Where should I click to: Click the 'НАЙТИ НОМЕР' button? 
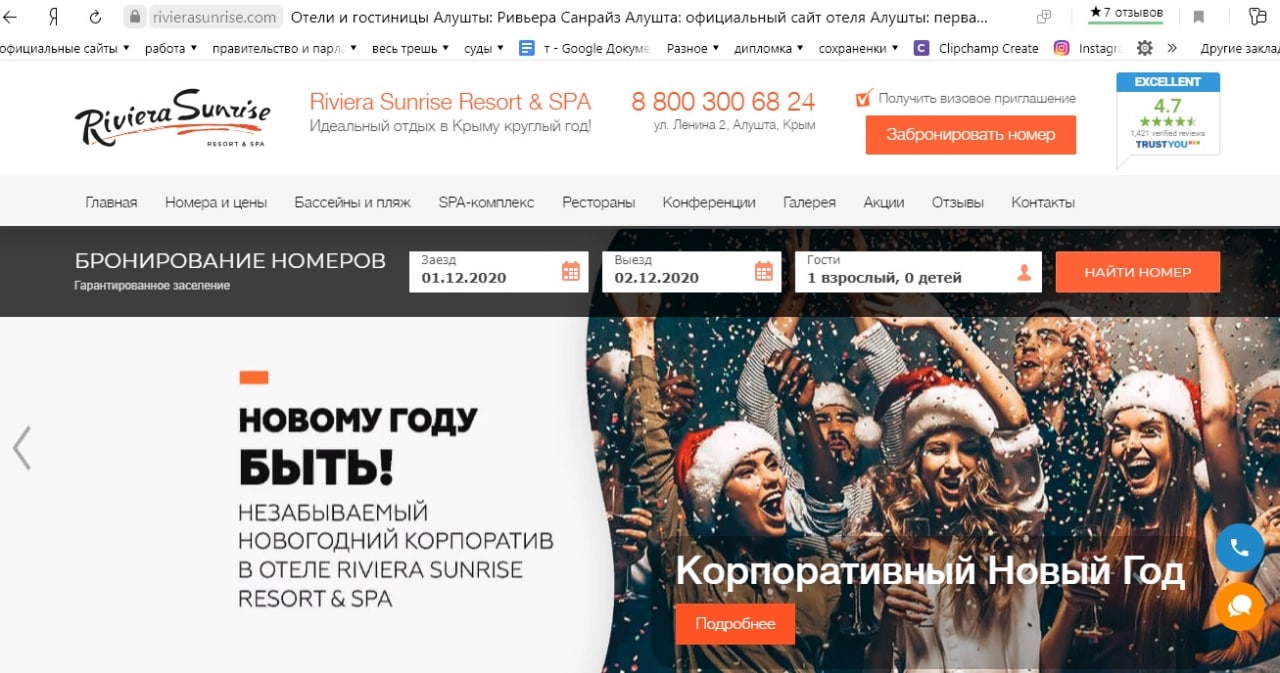coord(1138,272)
